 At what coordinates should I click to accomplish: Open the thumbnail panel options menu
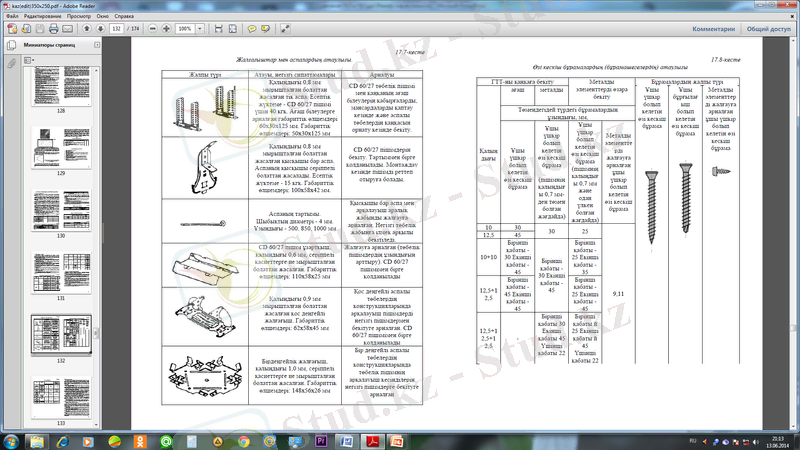click(x=27, y=61)
